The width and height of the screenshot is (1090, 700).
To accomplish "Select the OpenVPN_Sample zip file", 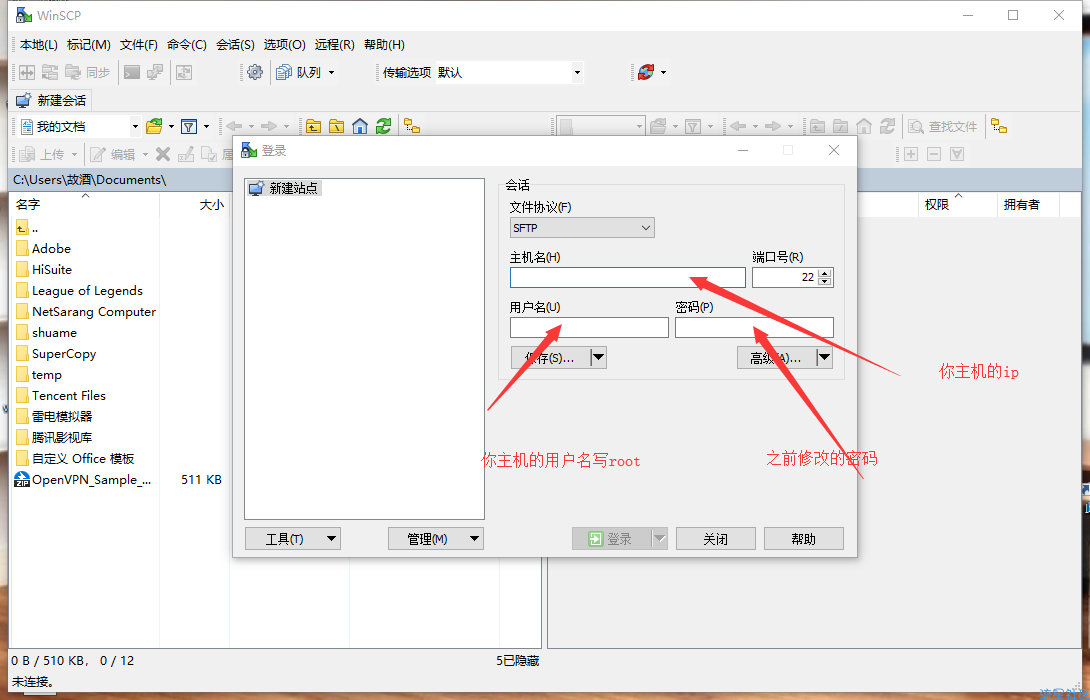I will pos(83,480).
